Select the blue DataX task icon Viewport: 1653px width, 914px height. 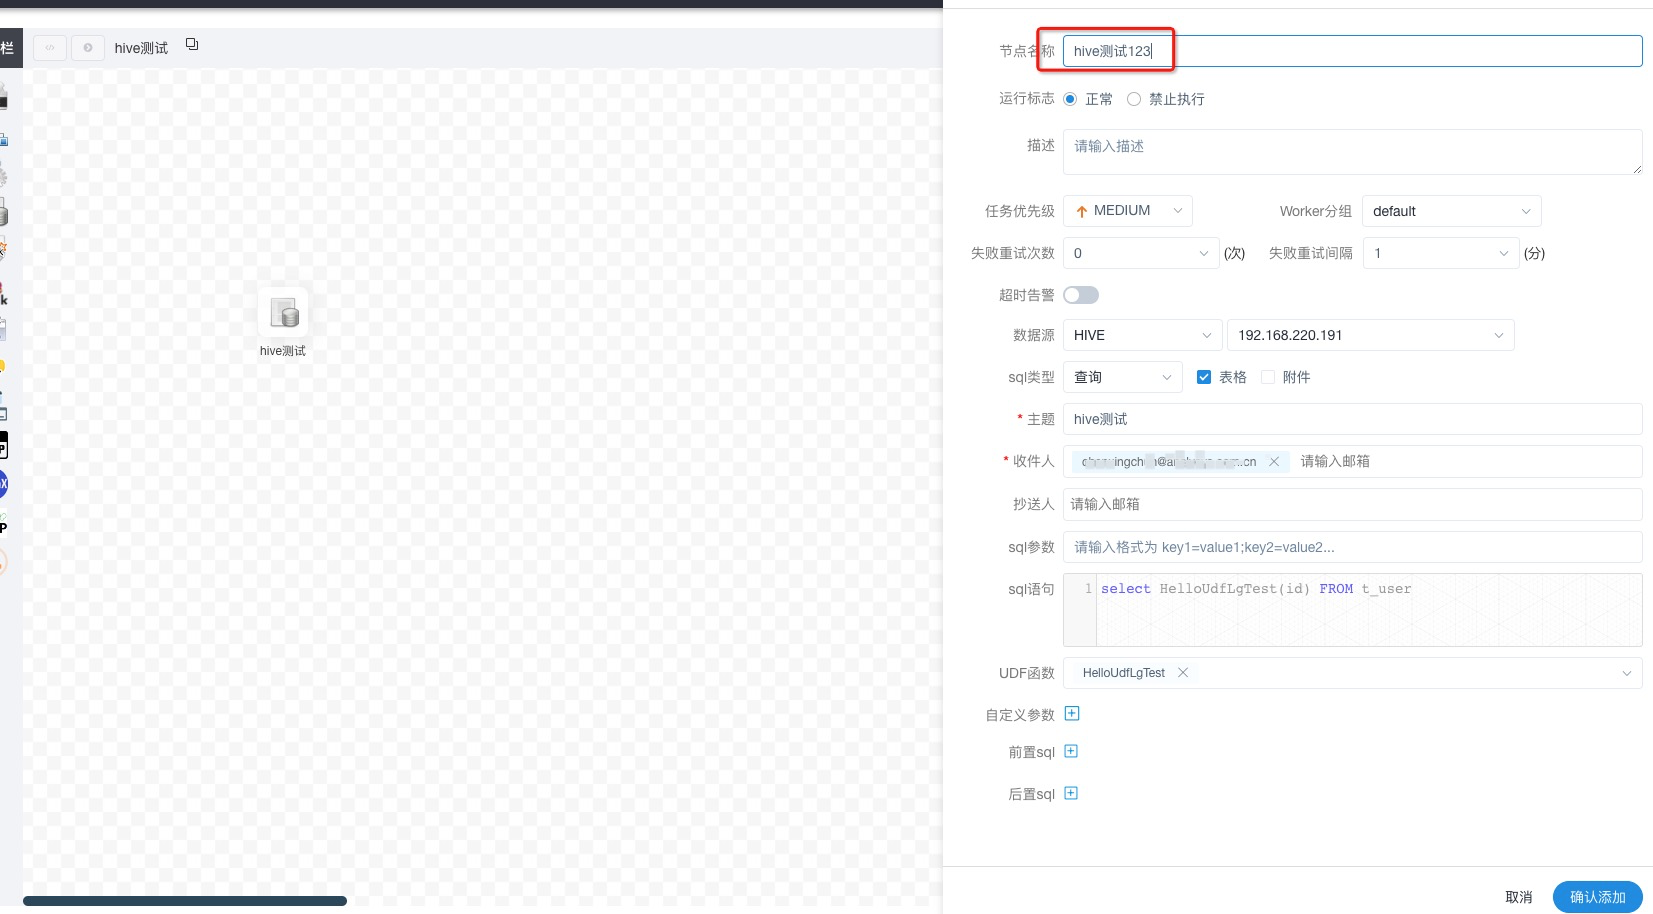[4, 483]
